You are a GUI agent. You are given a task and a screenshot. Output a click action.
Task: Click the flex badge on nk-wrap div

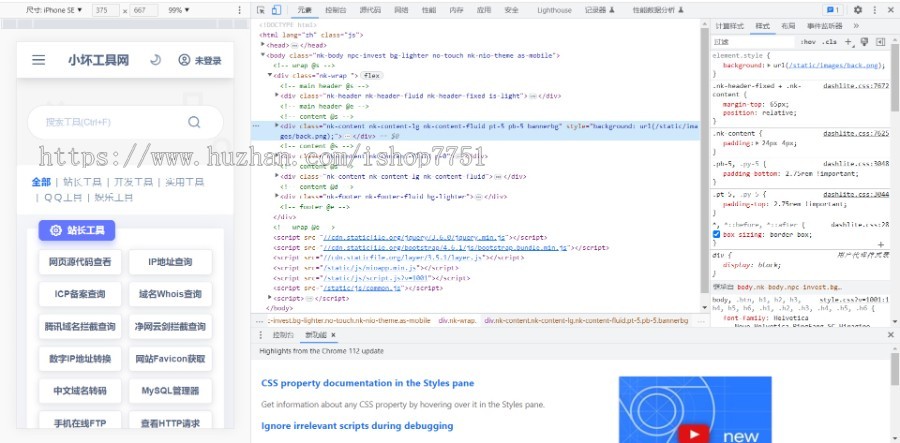pyautogui.click(x=372, y=76)
